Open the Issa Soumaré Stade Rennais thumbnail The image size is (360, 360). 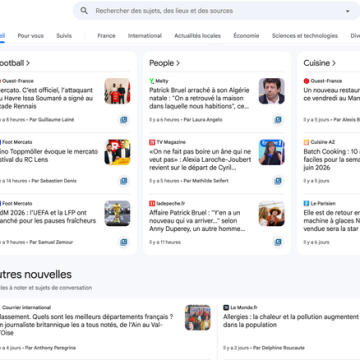click(x=117, y=91)
